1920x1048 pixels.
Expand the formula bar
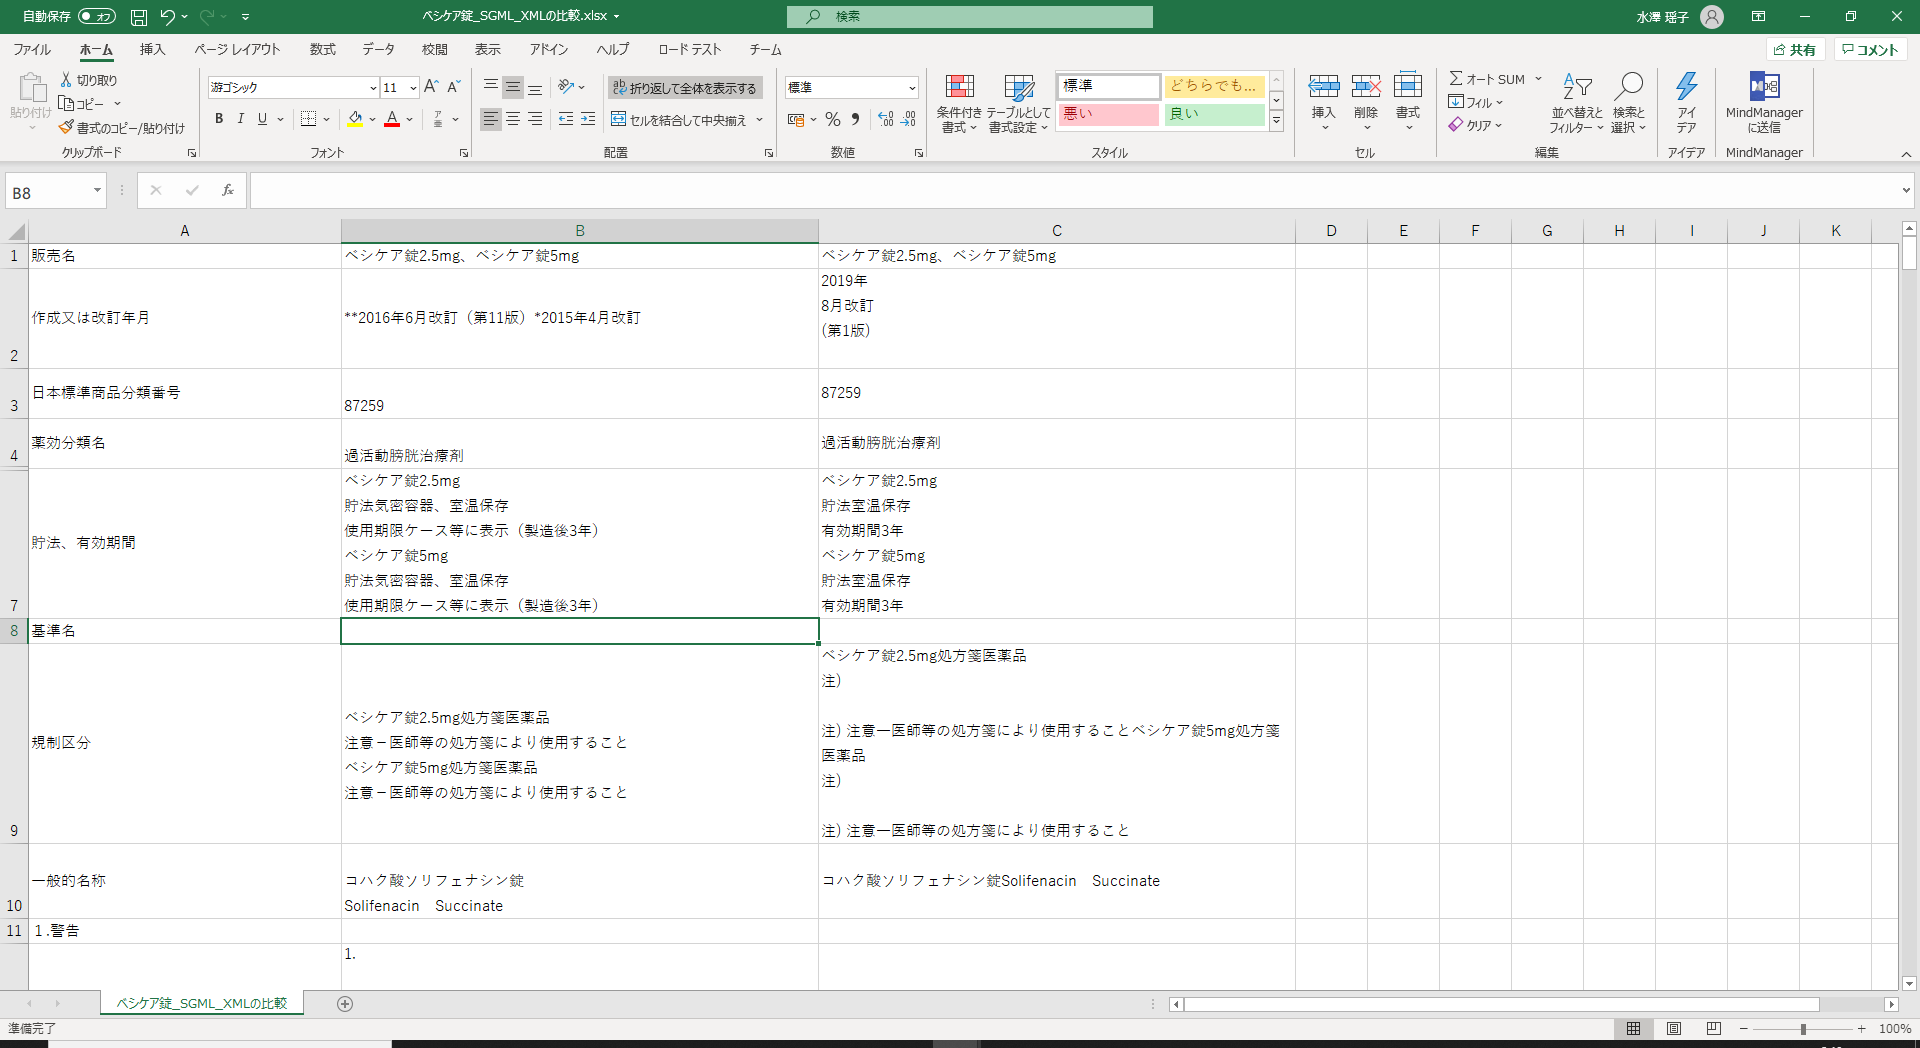point(1906,190)
